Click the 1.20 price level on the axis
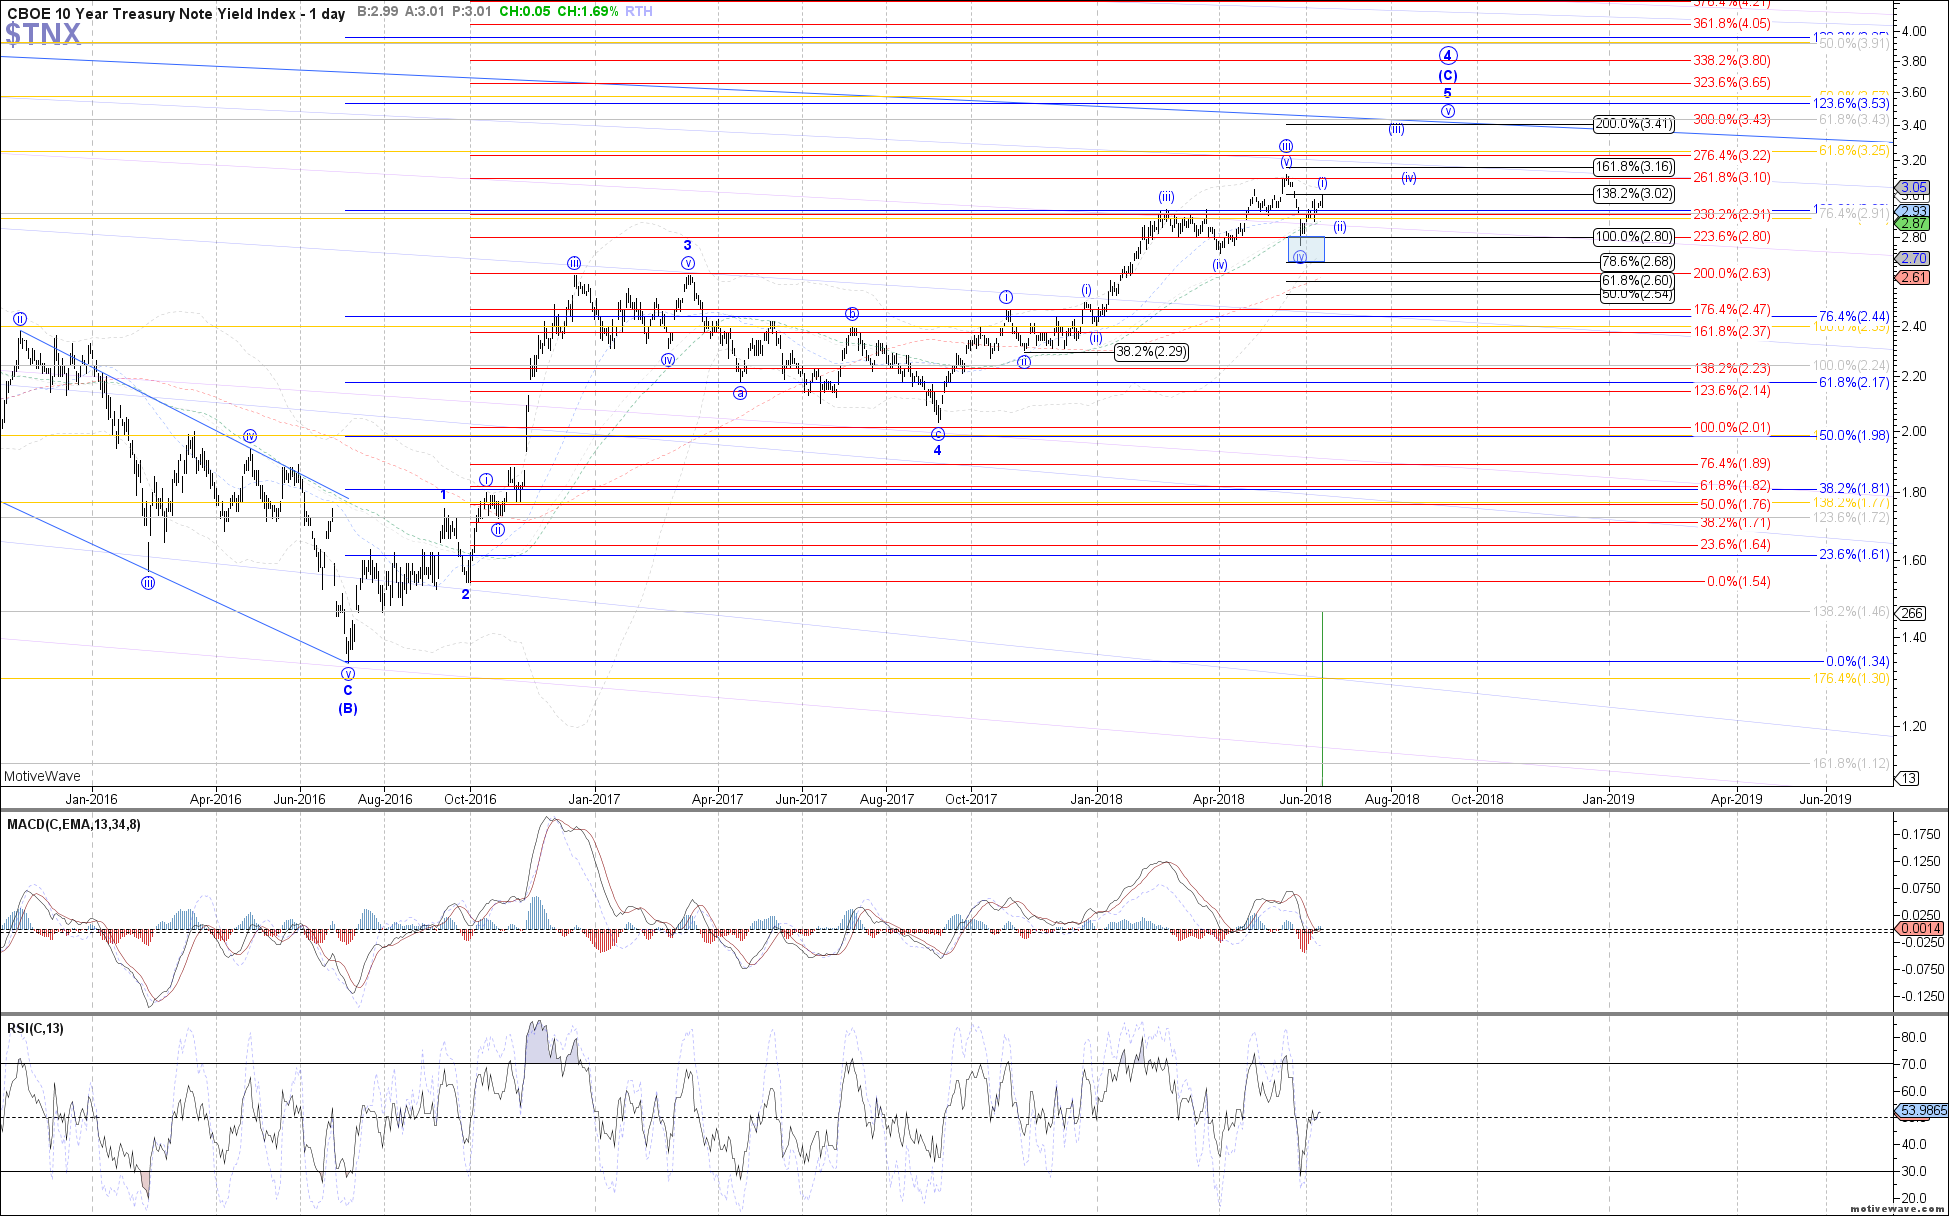 point(1913,726)
